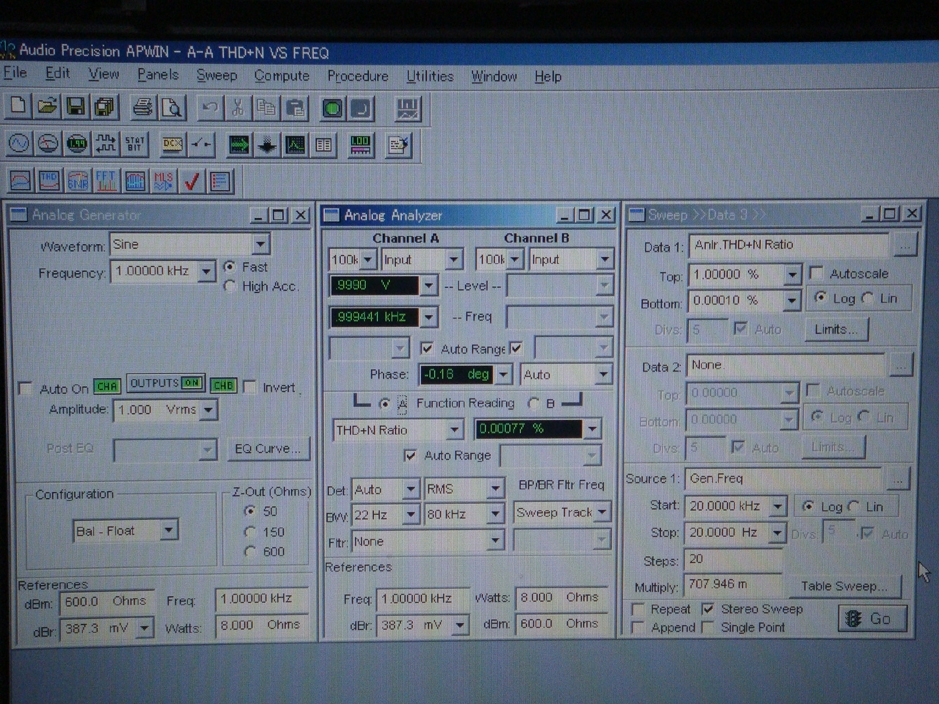Select Lin scale for Data 1
The height and width of the screenshot is (704, 939).
point(868,298)
